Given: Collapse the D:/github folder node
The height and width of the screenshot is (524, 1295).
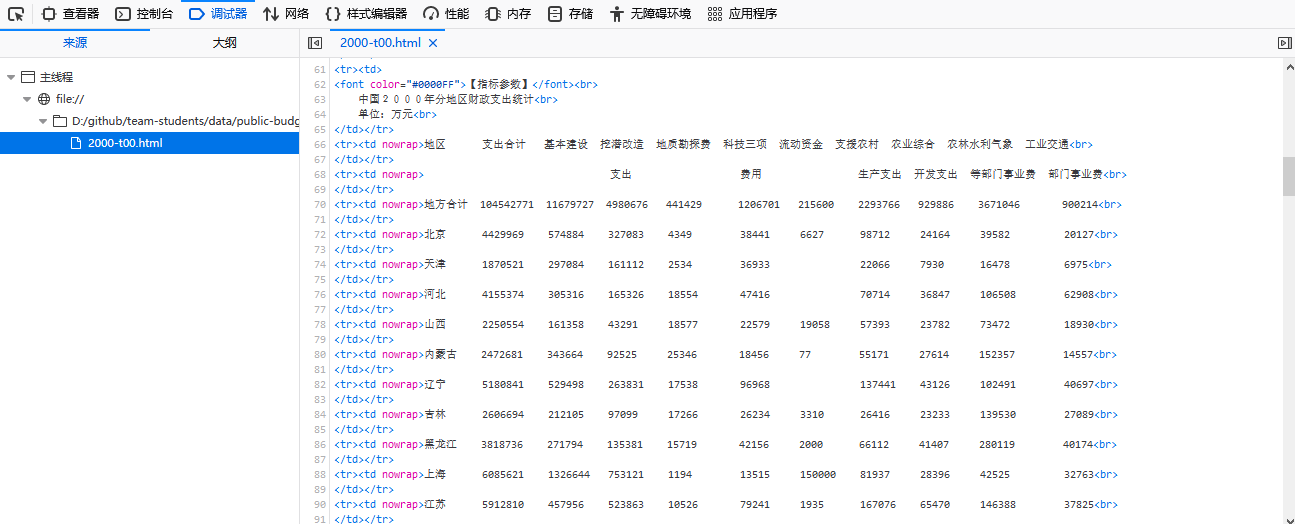Looking at the screenshot, I should pyautogui.click(x=43, y=121).
